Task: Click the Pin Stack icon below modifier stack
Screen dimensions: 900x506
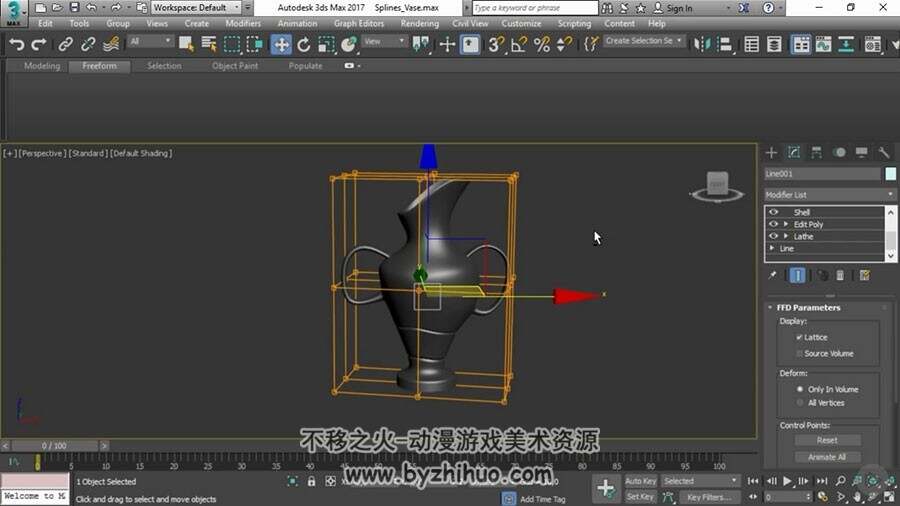Action: point(773,275)
